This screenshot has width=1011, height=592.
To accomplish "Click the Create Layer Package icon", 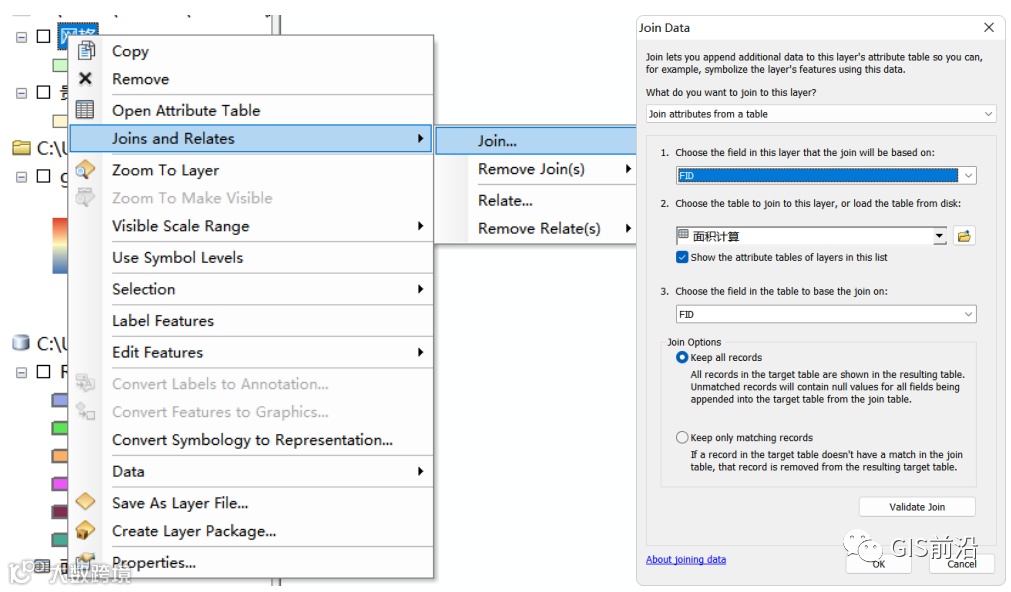I will coord(86,530).
